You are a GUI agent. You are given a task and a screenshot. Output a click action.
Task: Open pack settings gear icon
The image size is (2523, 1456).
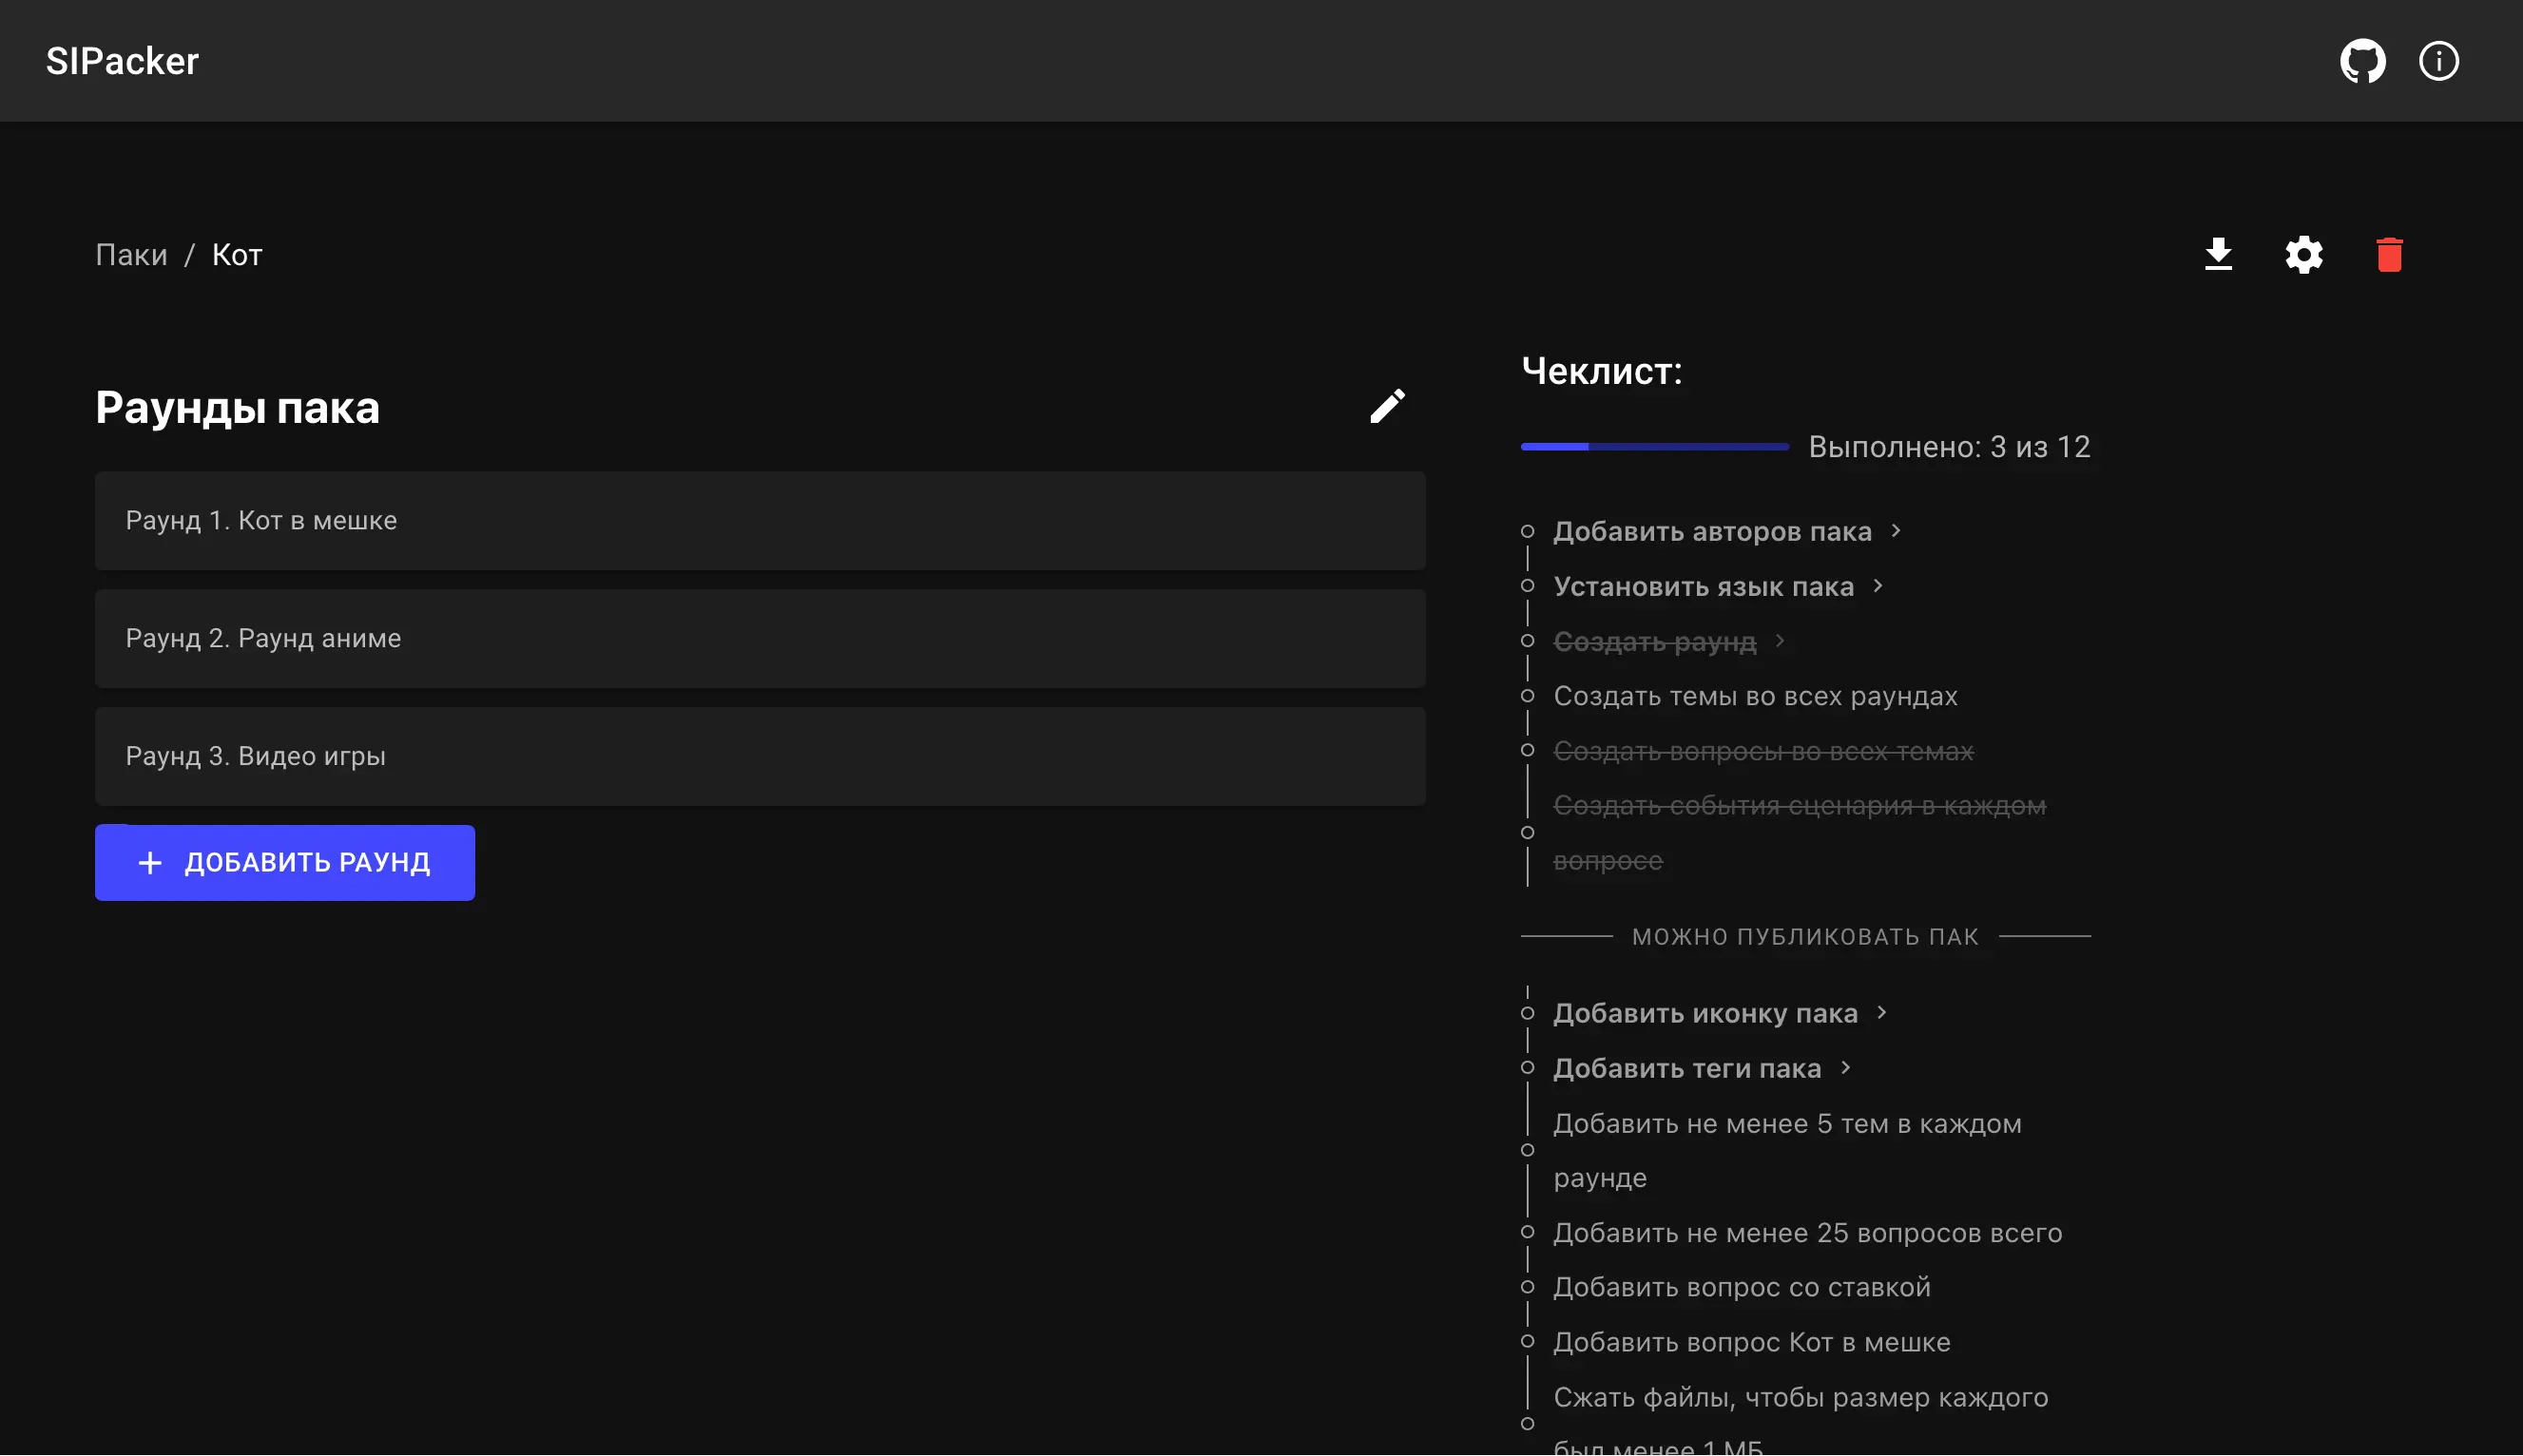click(x=2303, y=255)
